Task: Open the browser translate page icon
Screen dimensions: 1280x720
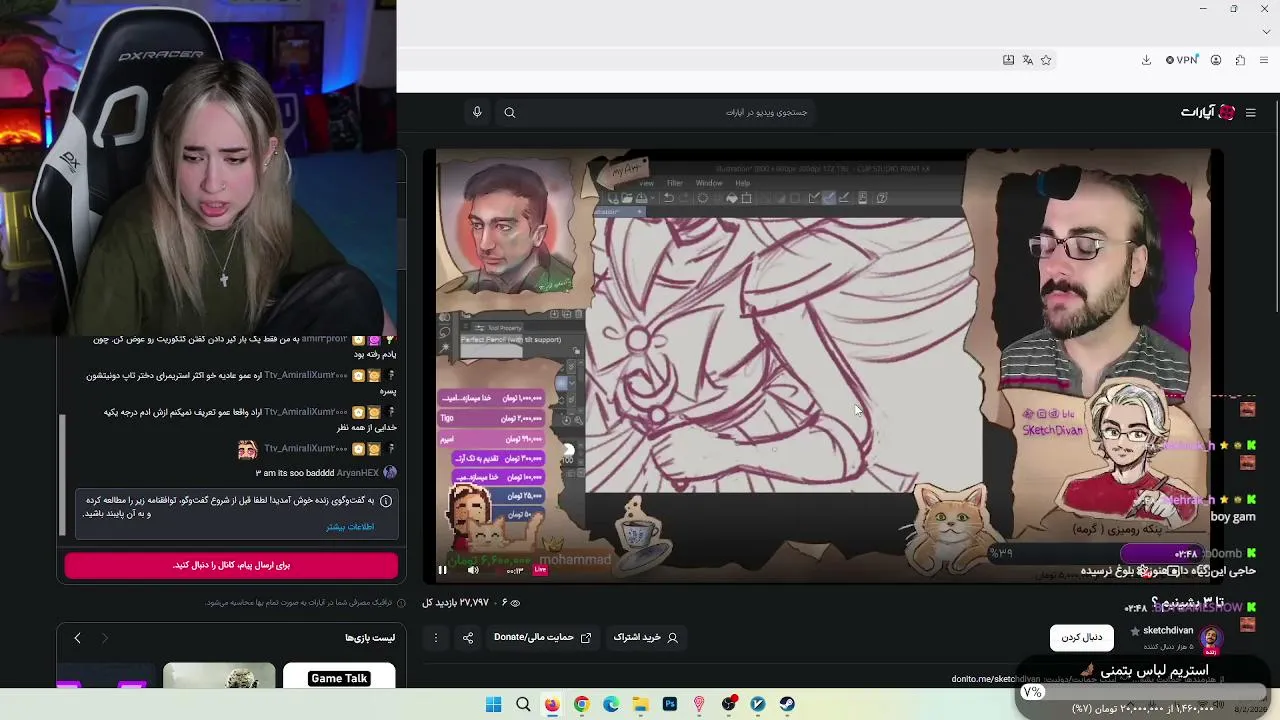Action: (1027, 60)
